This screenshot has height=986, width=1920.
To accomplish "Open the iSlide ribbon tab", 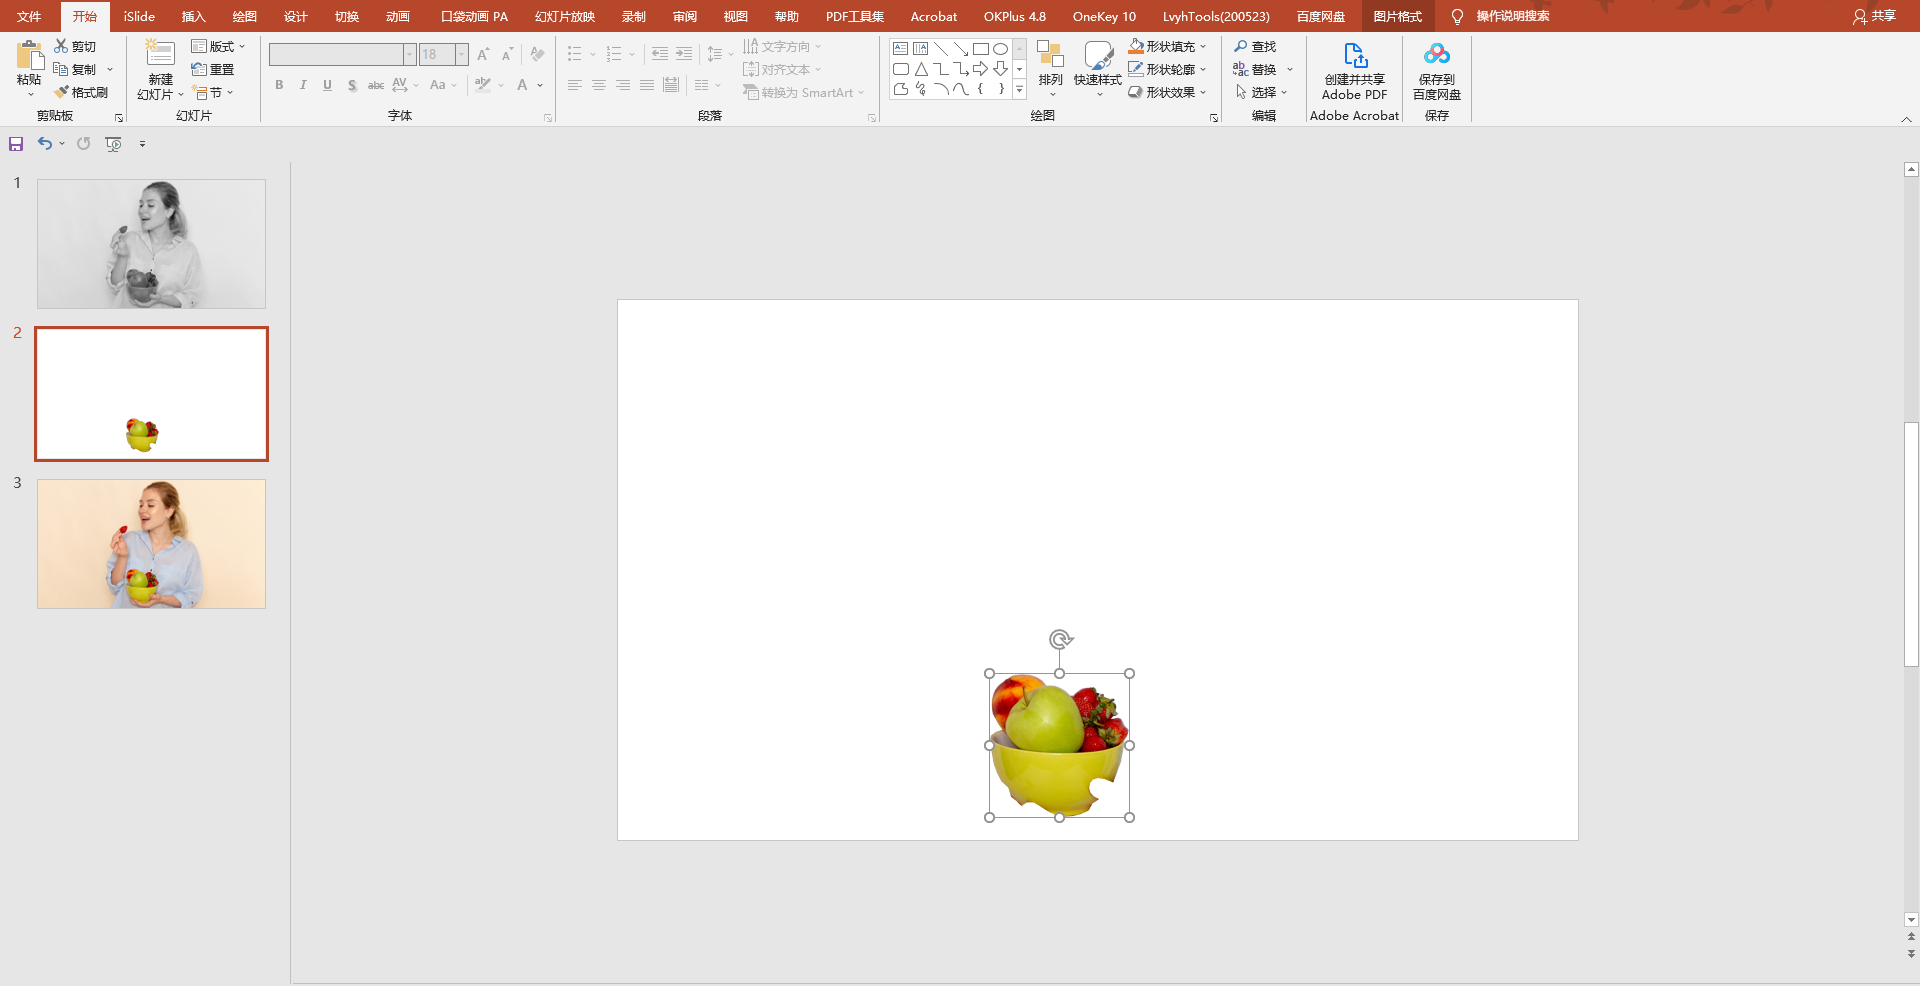I will [x=139, y=17].
